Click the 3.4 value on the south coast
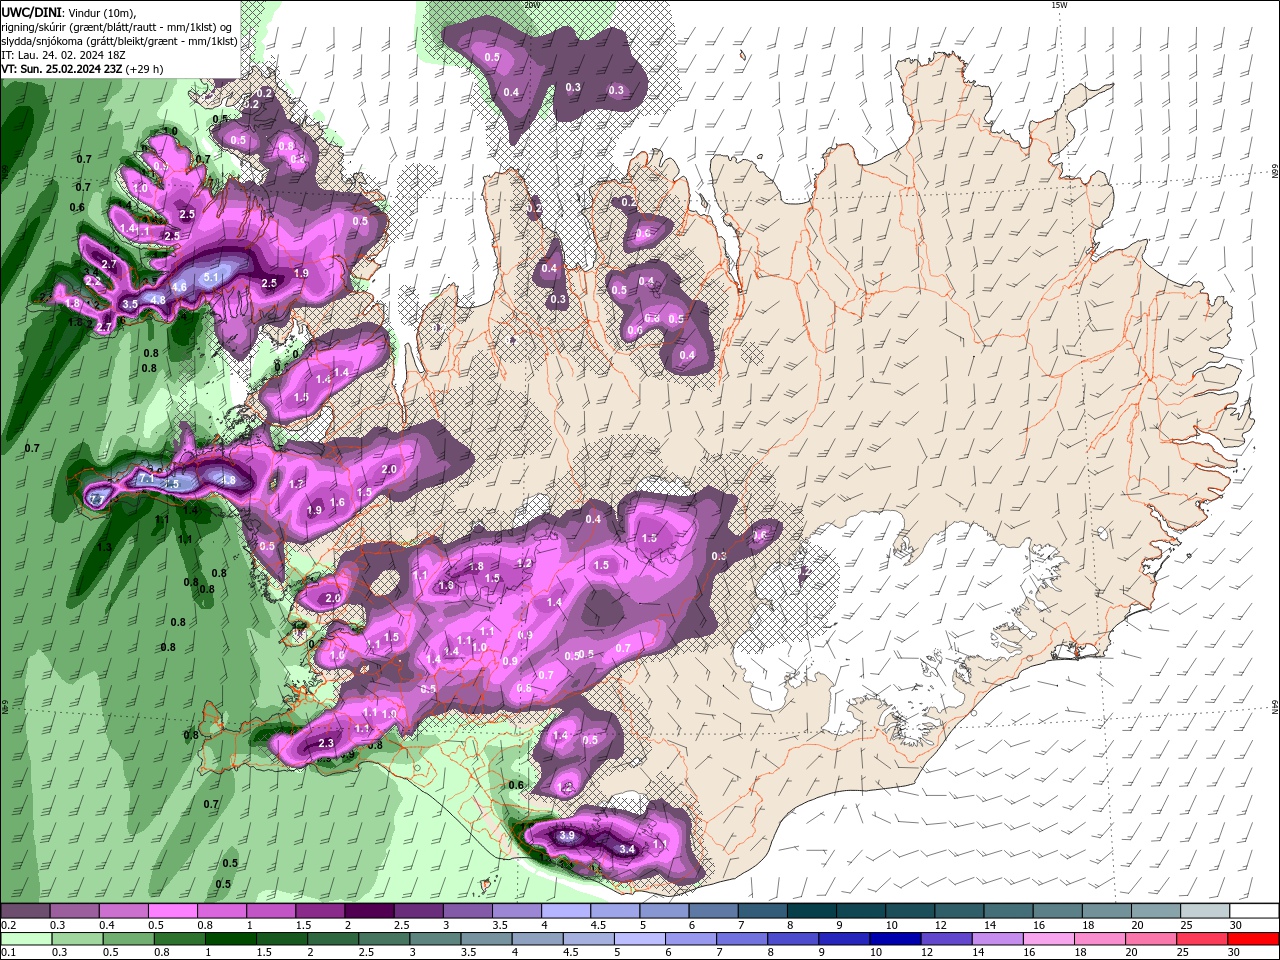1280x960 pixels. click(627, 849)
